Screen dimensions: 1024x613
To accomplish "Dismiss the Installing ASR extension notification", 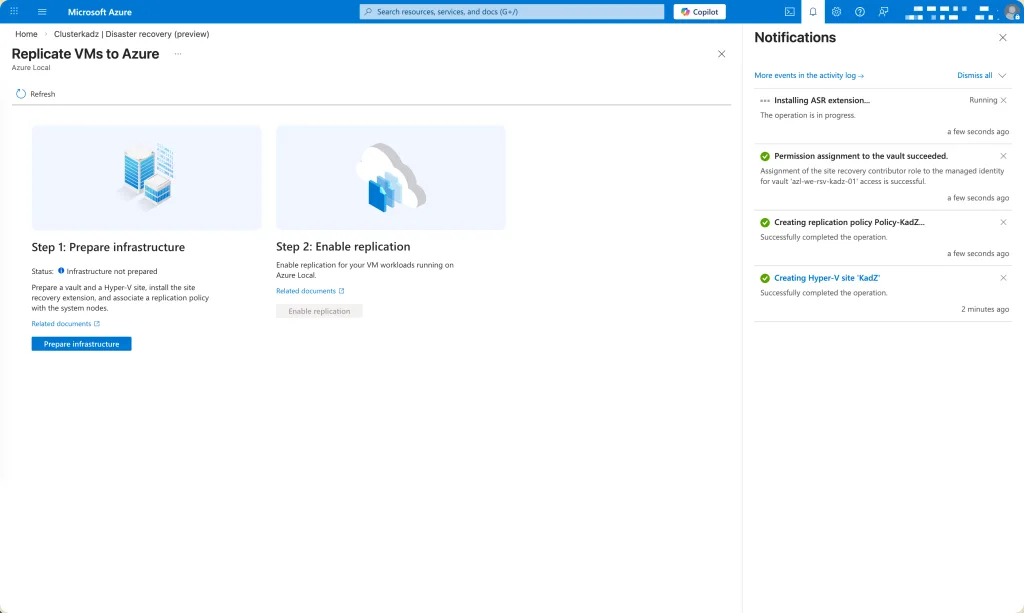I will click(1004, 100).
